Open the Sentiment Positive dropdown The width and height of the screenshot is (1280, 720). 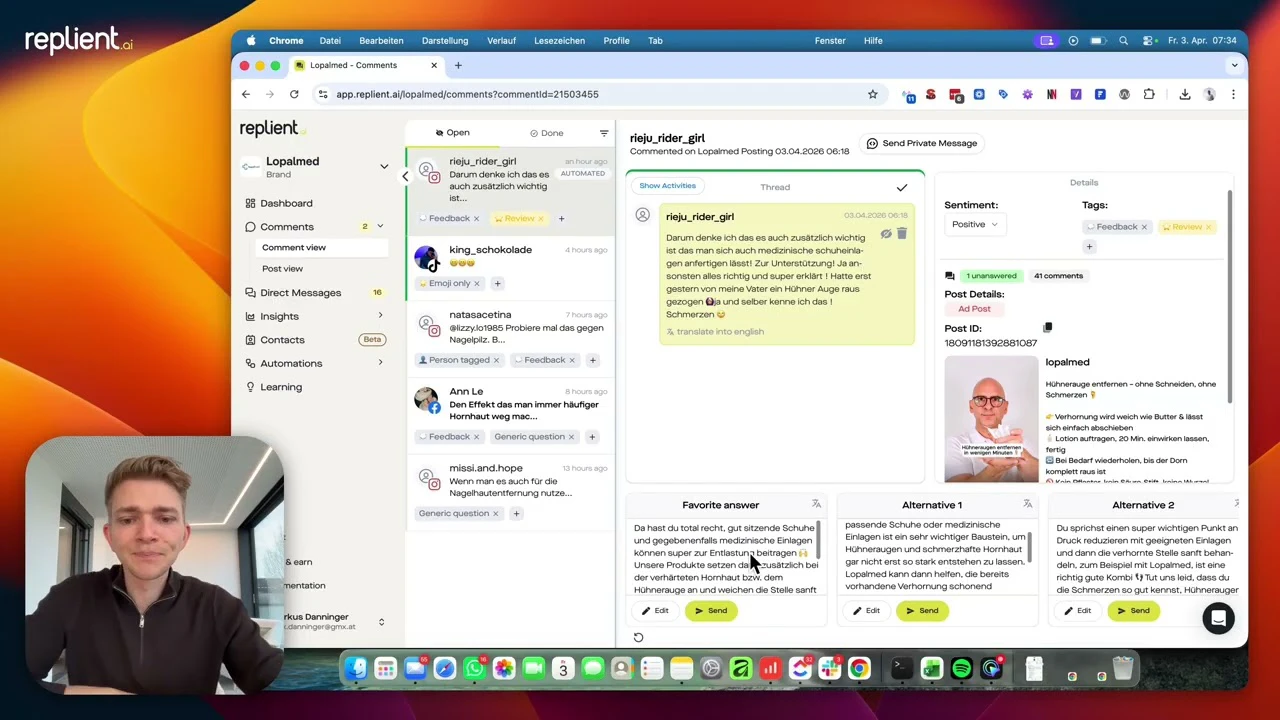(973, 224)
